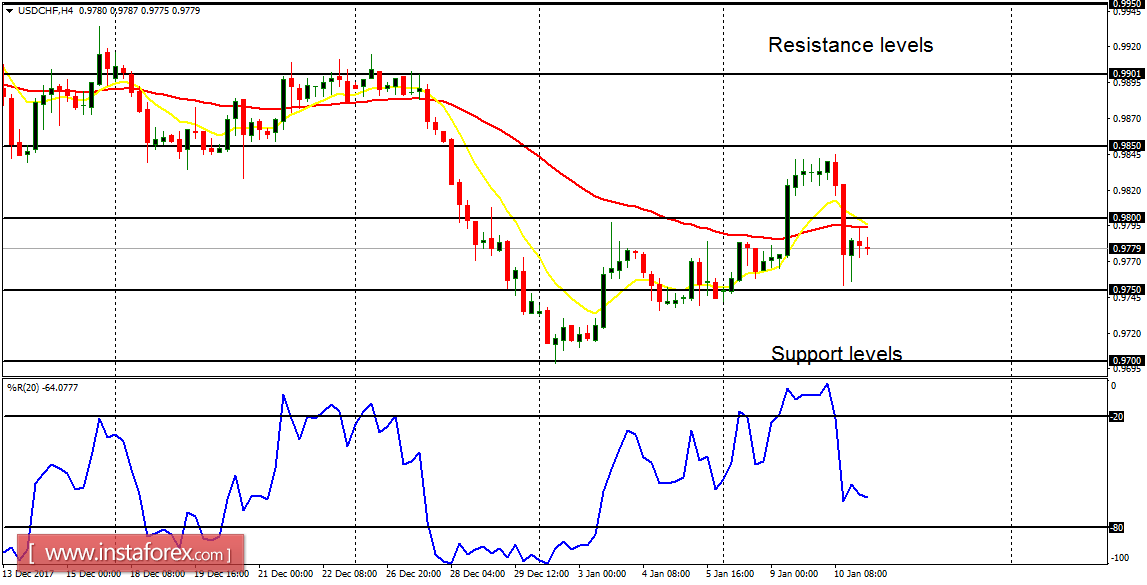Select the 0.9750 price level label
Viewport: 1147px width, 585px height.
(x=1127, y=290)
